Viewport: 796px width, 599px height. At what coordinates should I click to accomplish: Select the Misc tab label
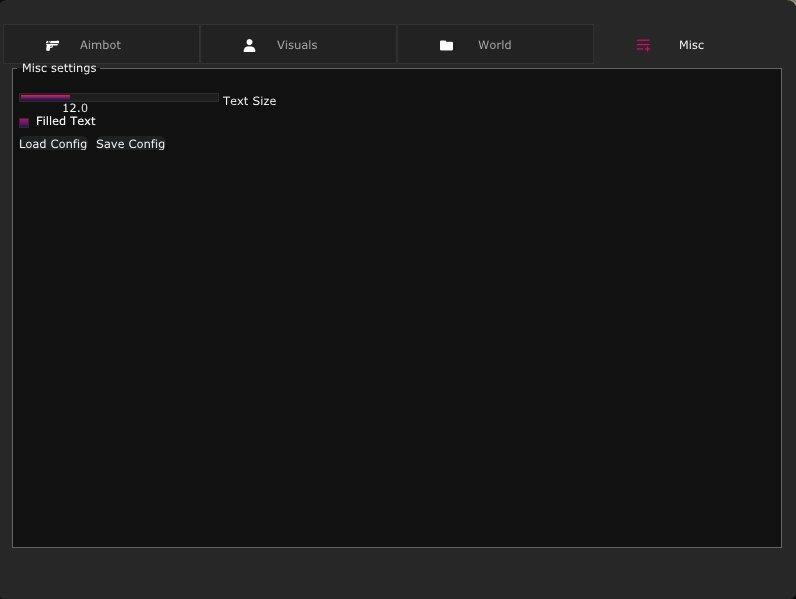[x=691, y=45]
